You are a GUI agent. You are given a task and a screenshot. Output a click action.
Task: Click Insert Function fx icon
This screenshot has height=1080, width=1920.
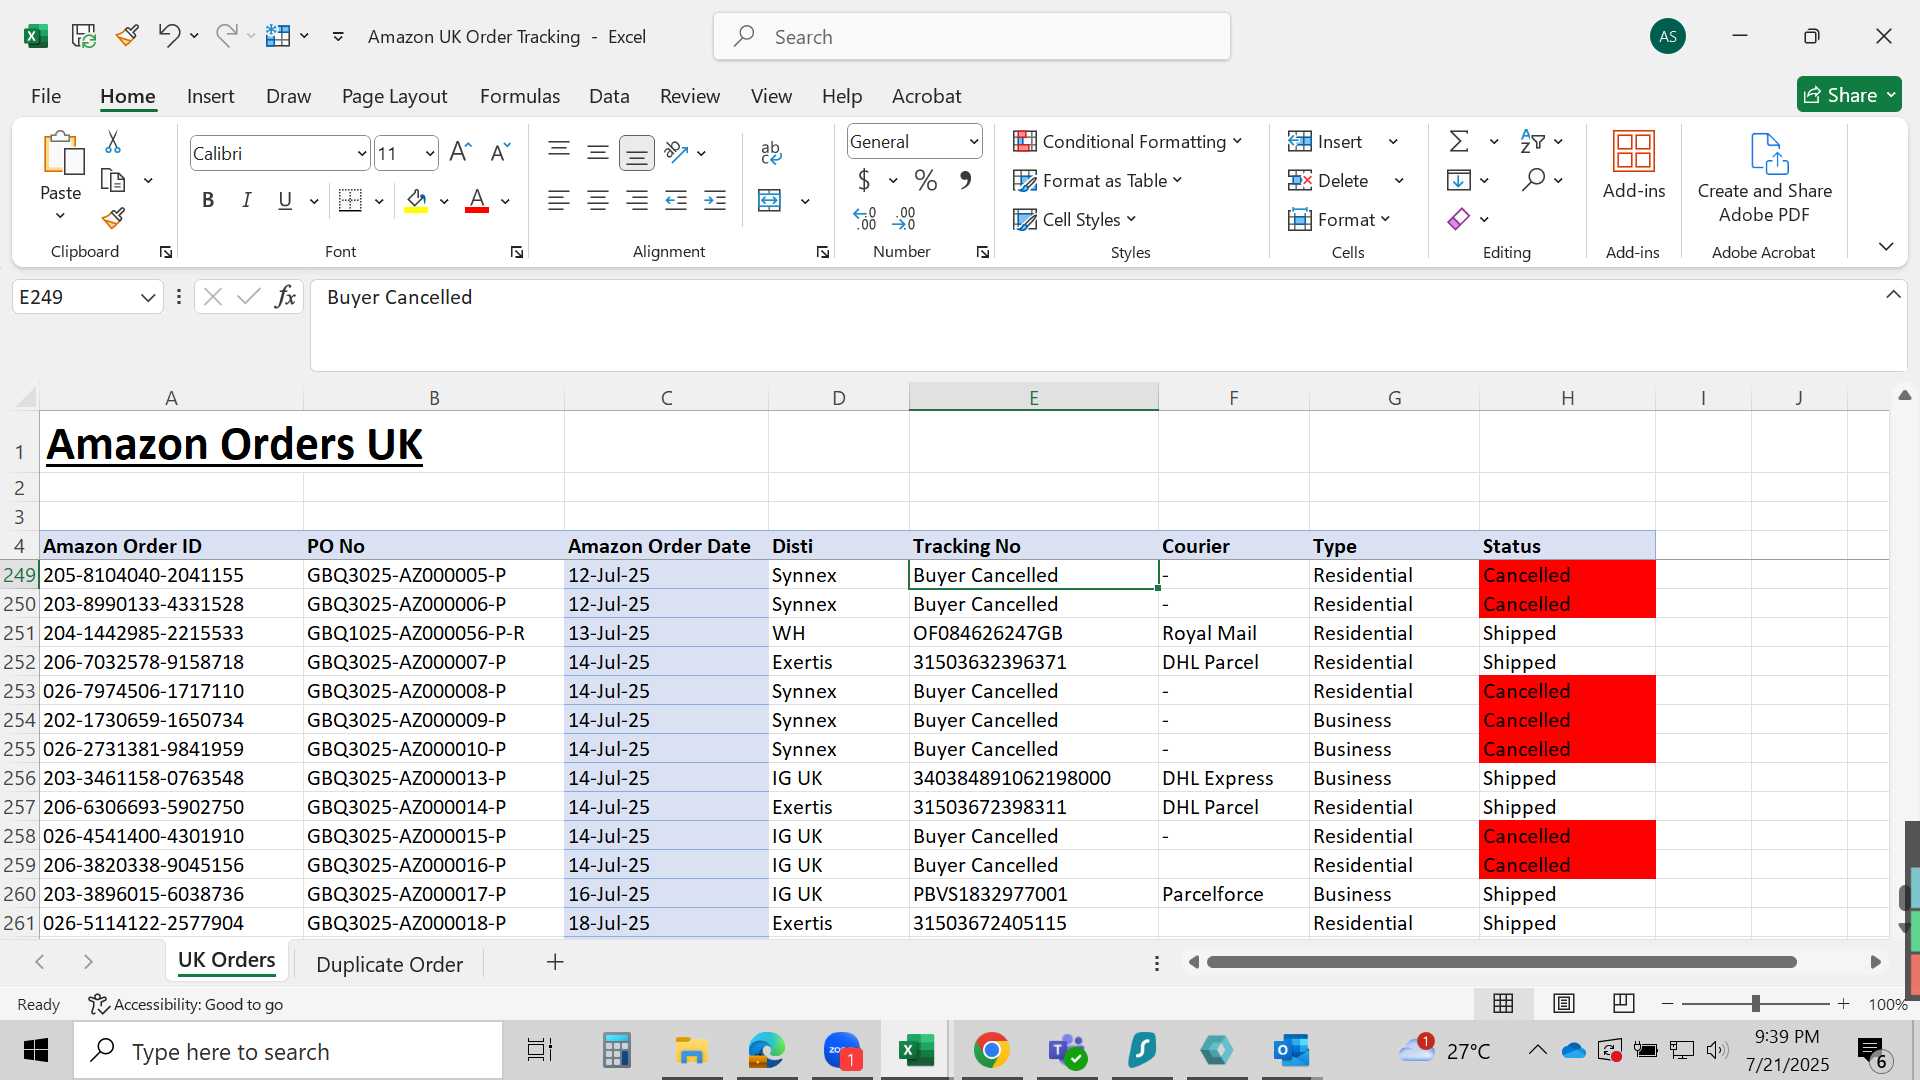coord(285,297)
